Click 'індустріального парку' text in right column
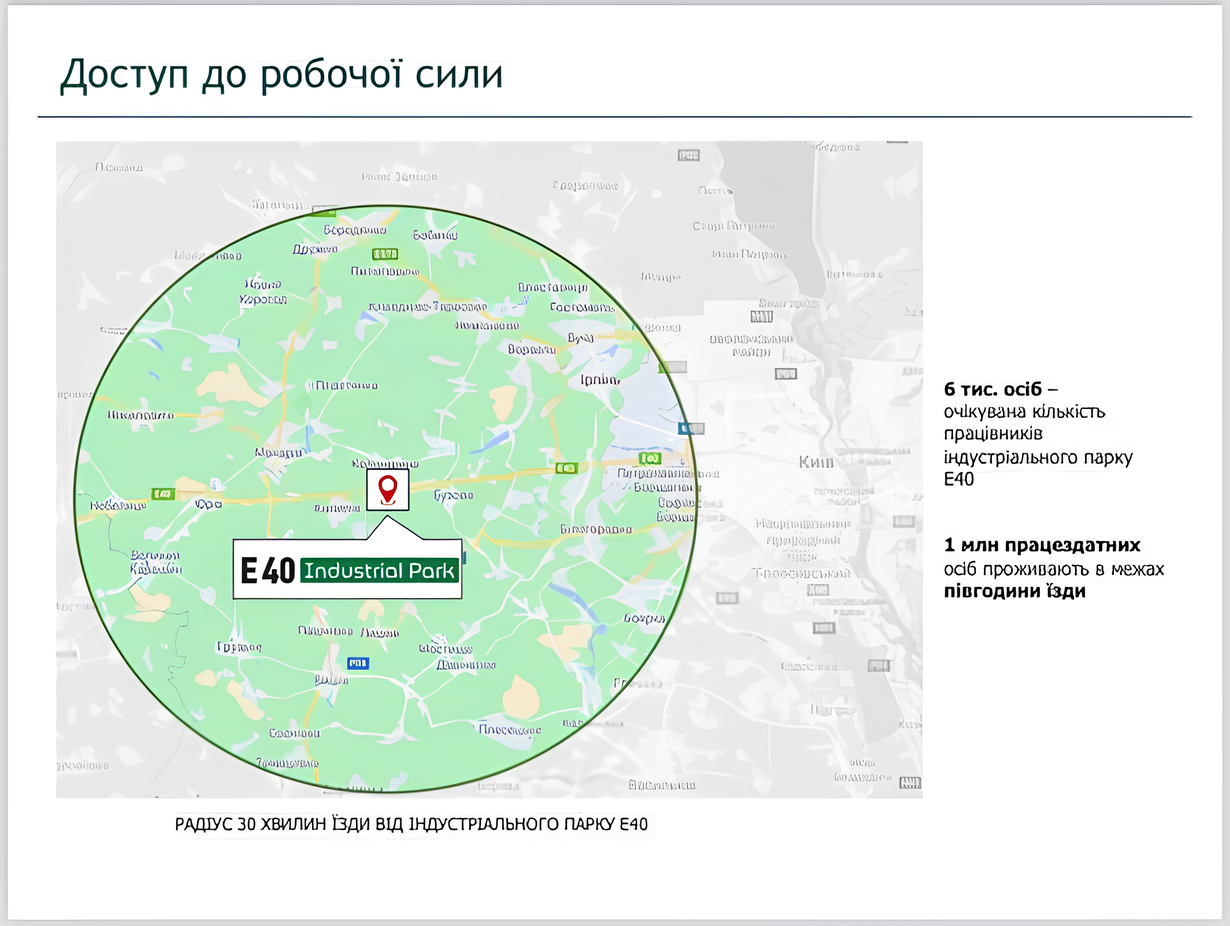The width and height of the screenshot is (1230, 926). point(1038,457)
